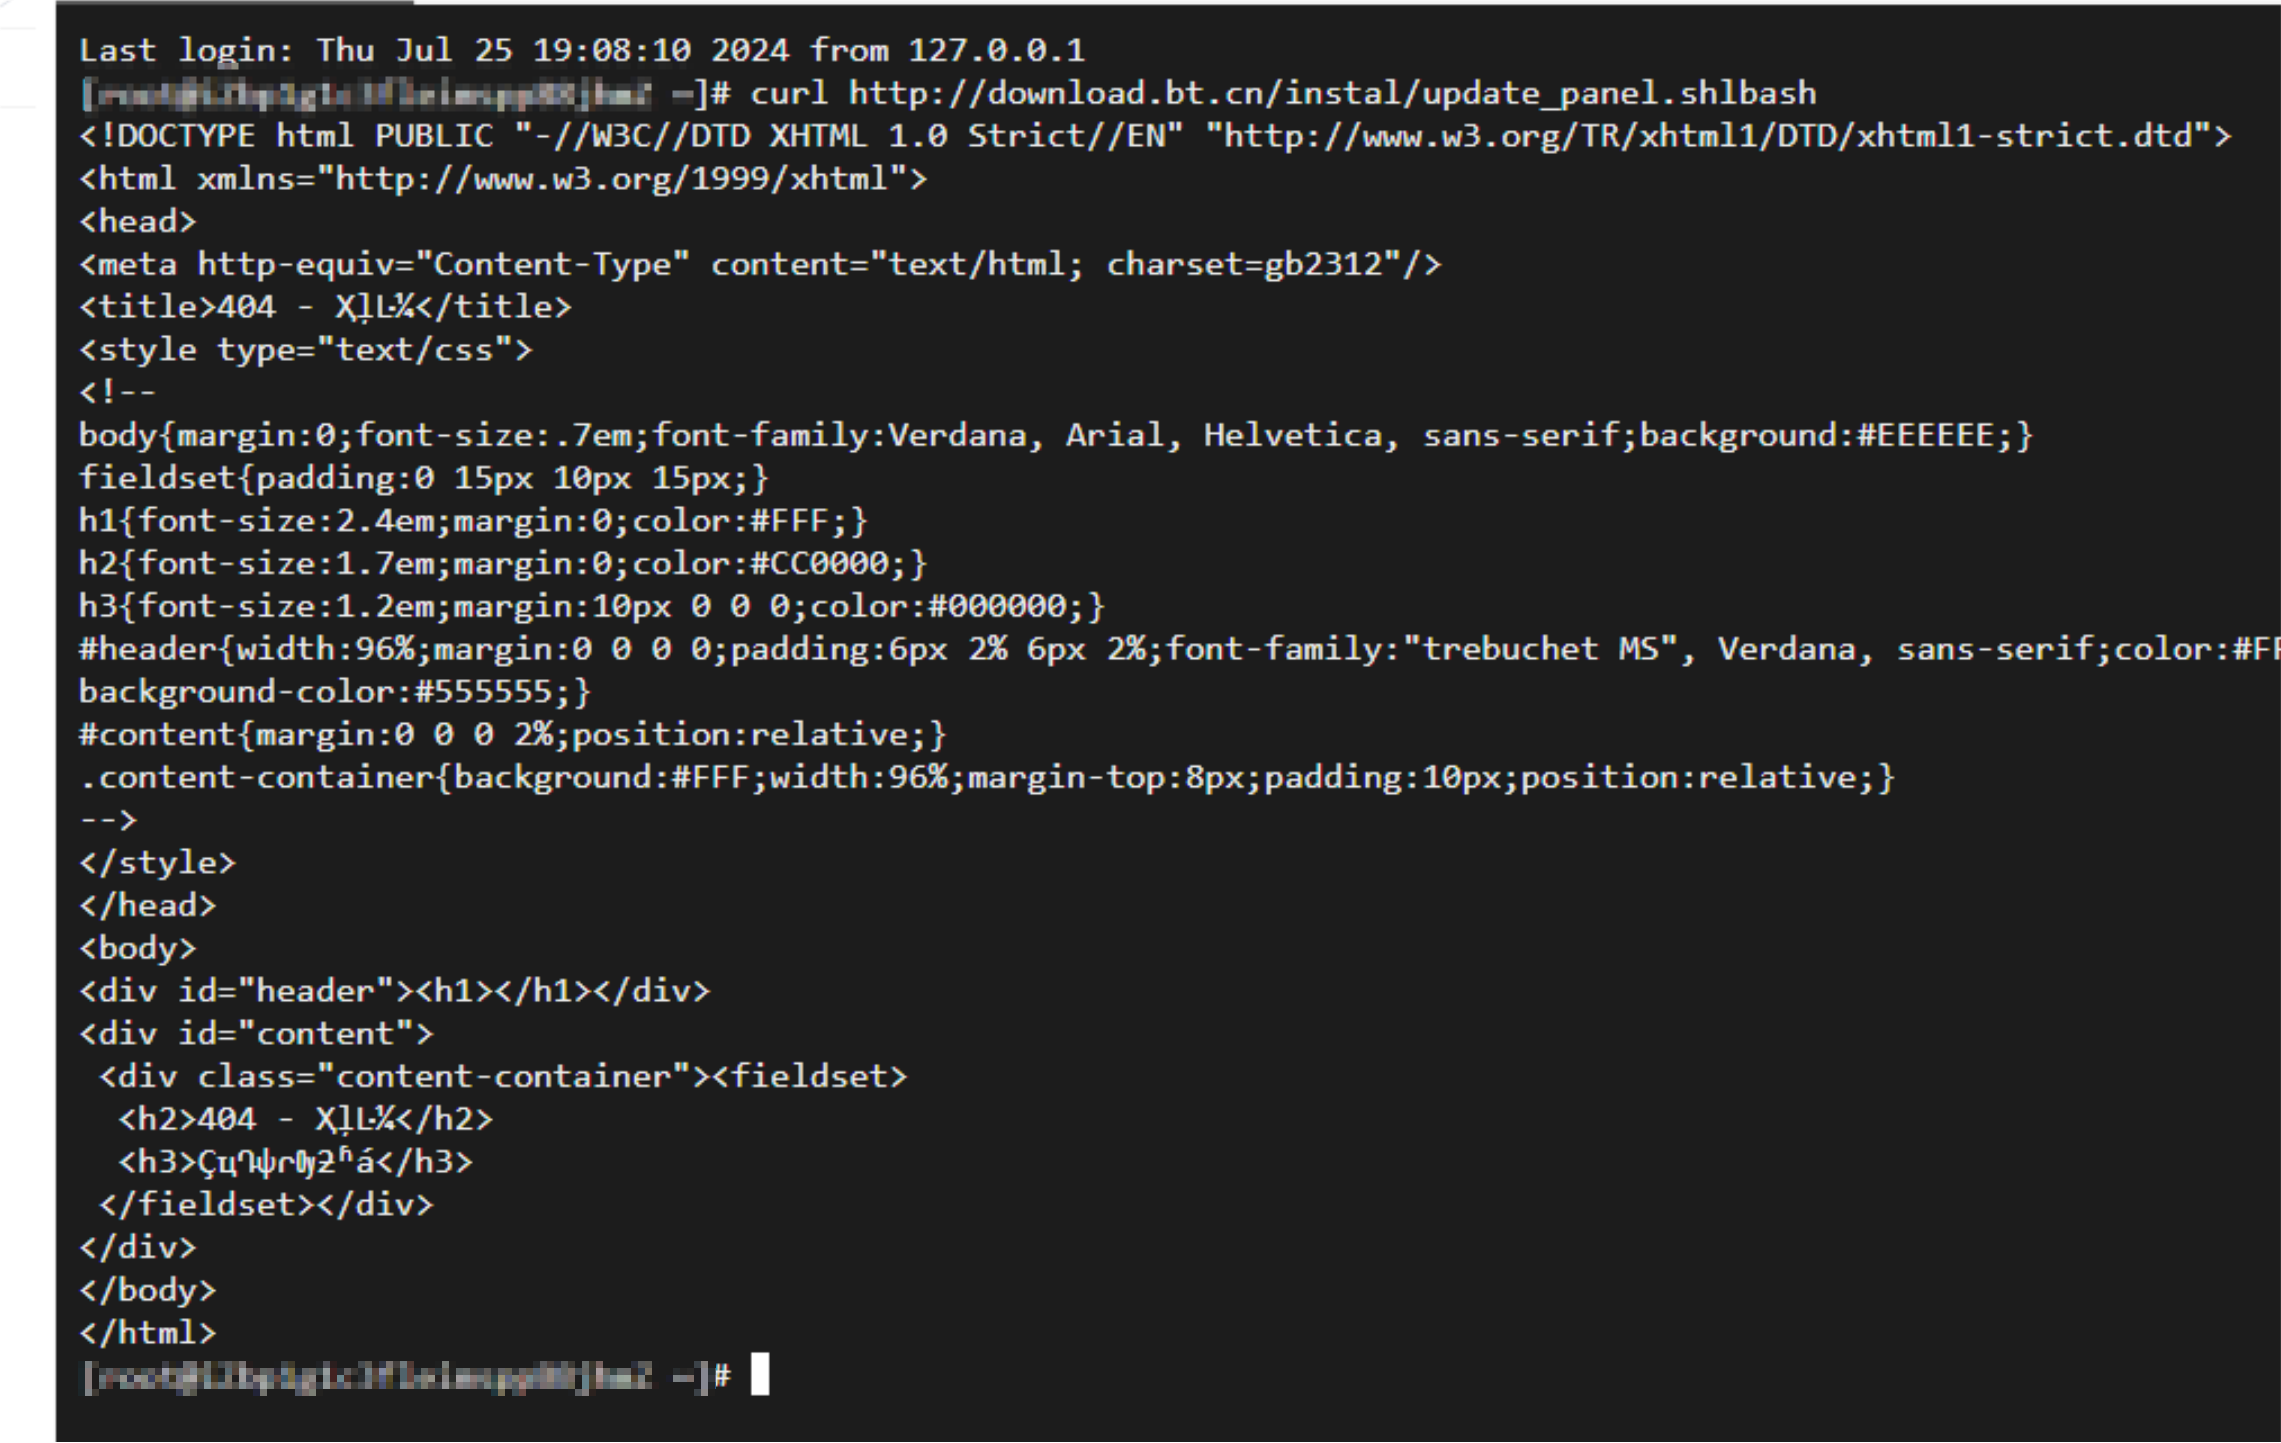This screenshot has width=2281, height=1443.
Task: Click the closing </html> tag line
Action: pyautogui.click(x=147, y=1334)
